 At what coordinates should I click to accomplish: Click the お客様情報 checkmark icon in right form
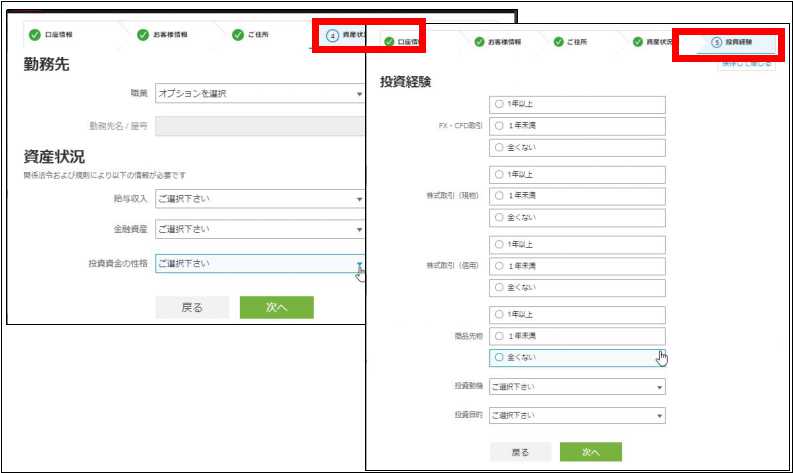[479, 43]
